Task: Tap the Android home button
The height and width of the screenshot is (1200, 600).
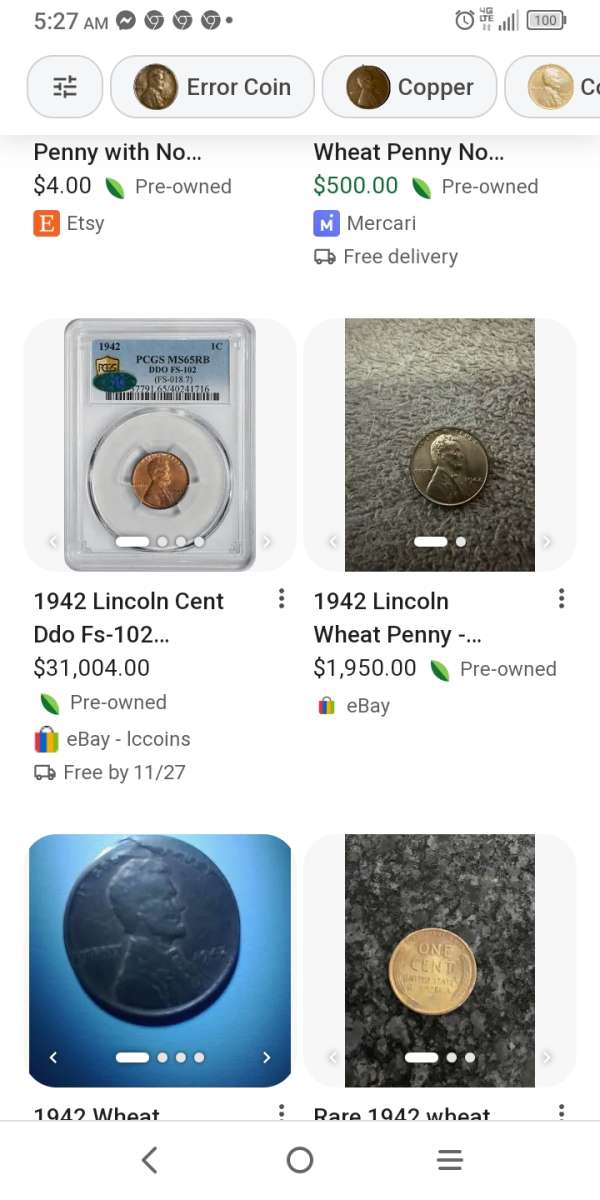Action: pyautogui.click(x=300, y=1160)
